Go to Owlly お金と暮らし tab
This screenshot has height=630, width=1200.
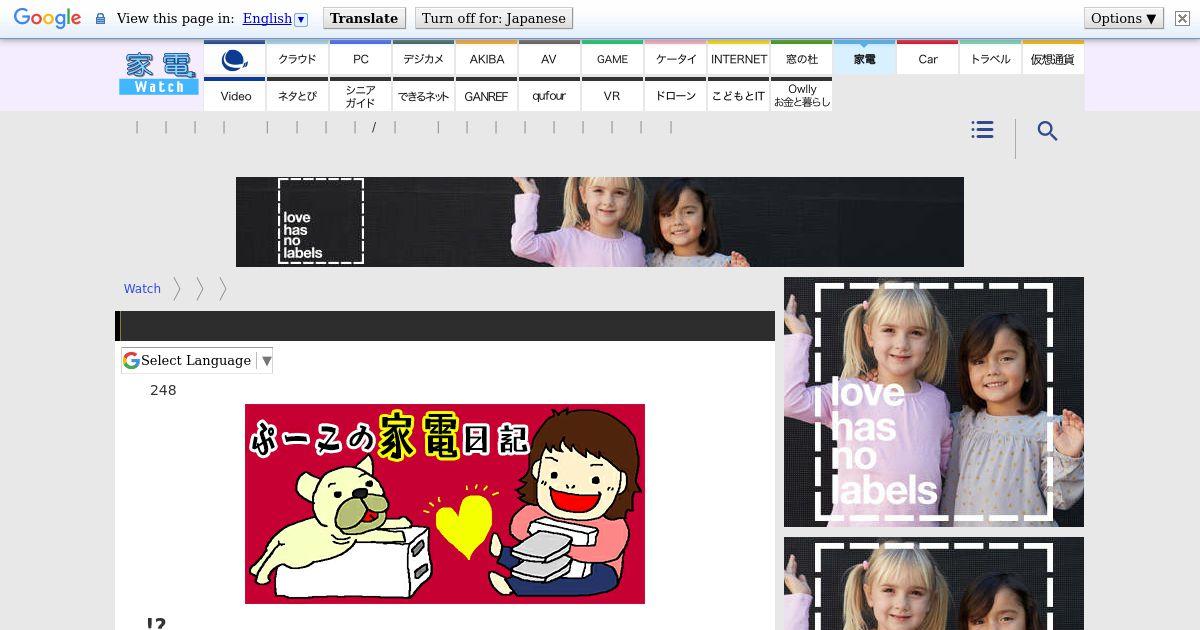click(801, 95)
